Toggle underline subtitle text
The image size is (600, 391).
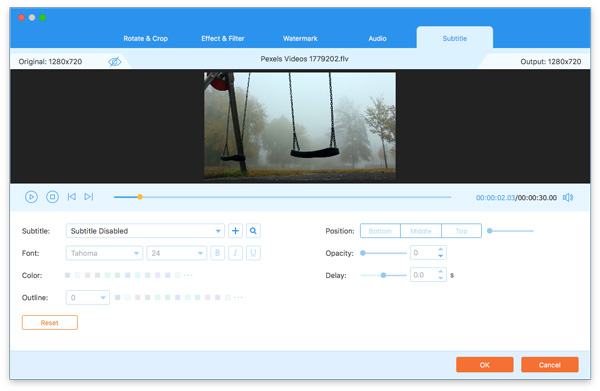(x=253, y=253)
